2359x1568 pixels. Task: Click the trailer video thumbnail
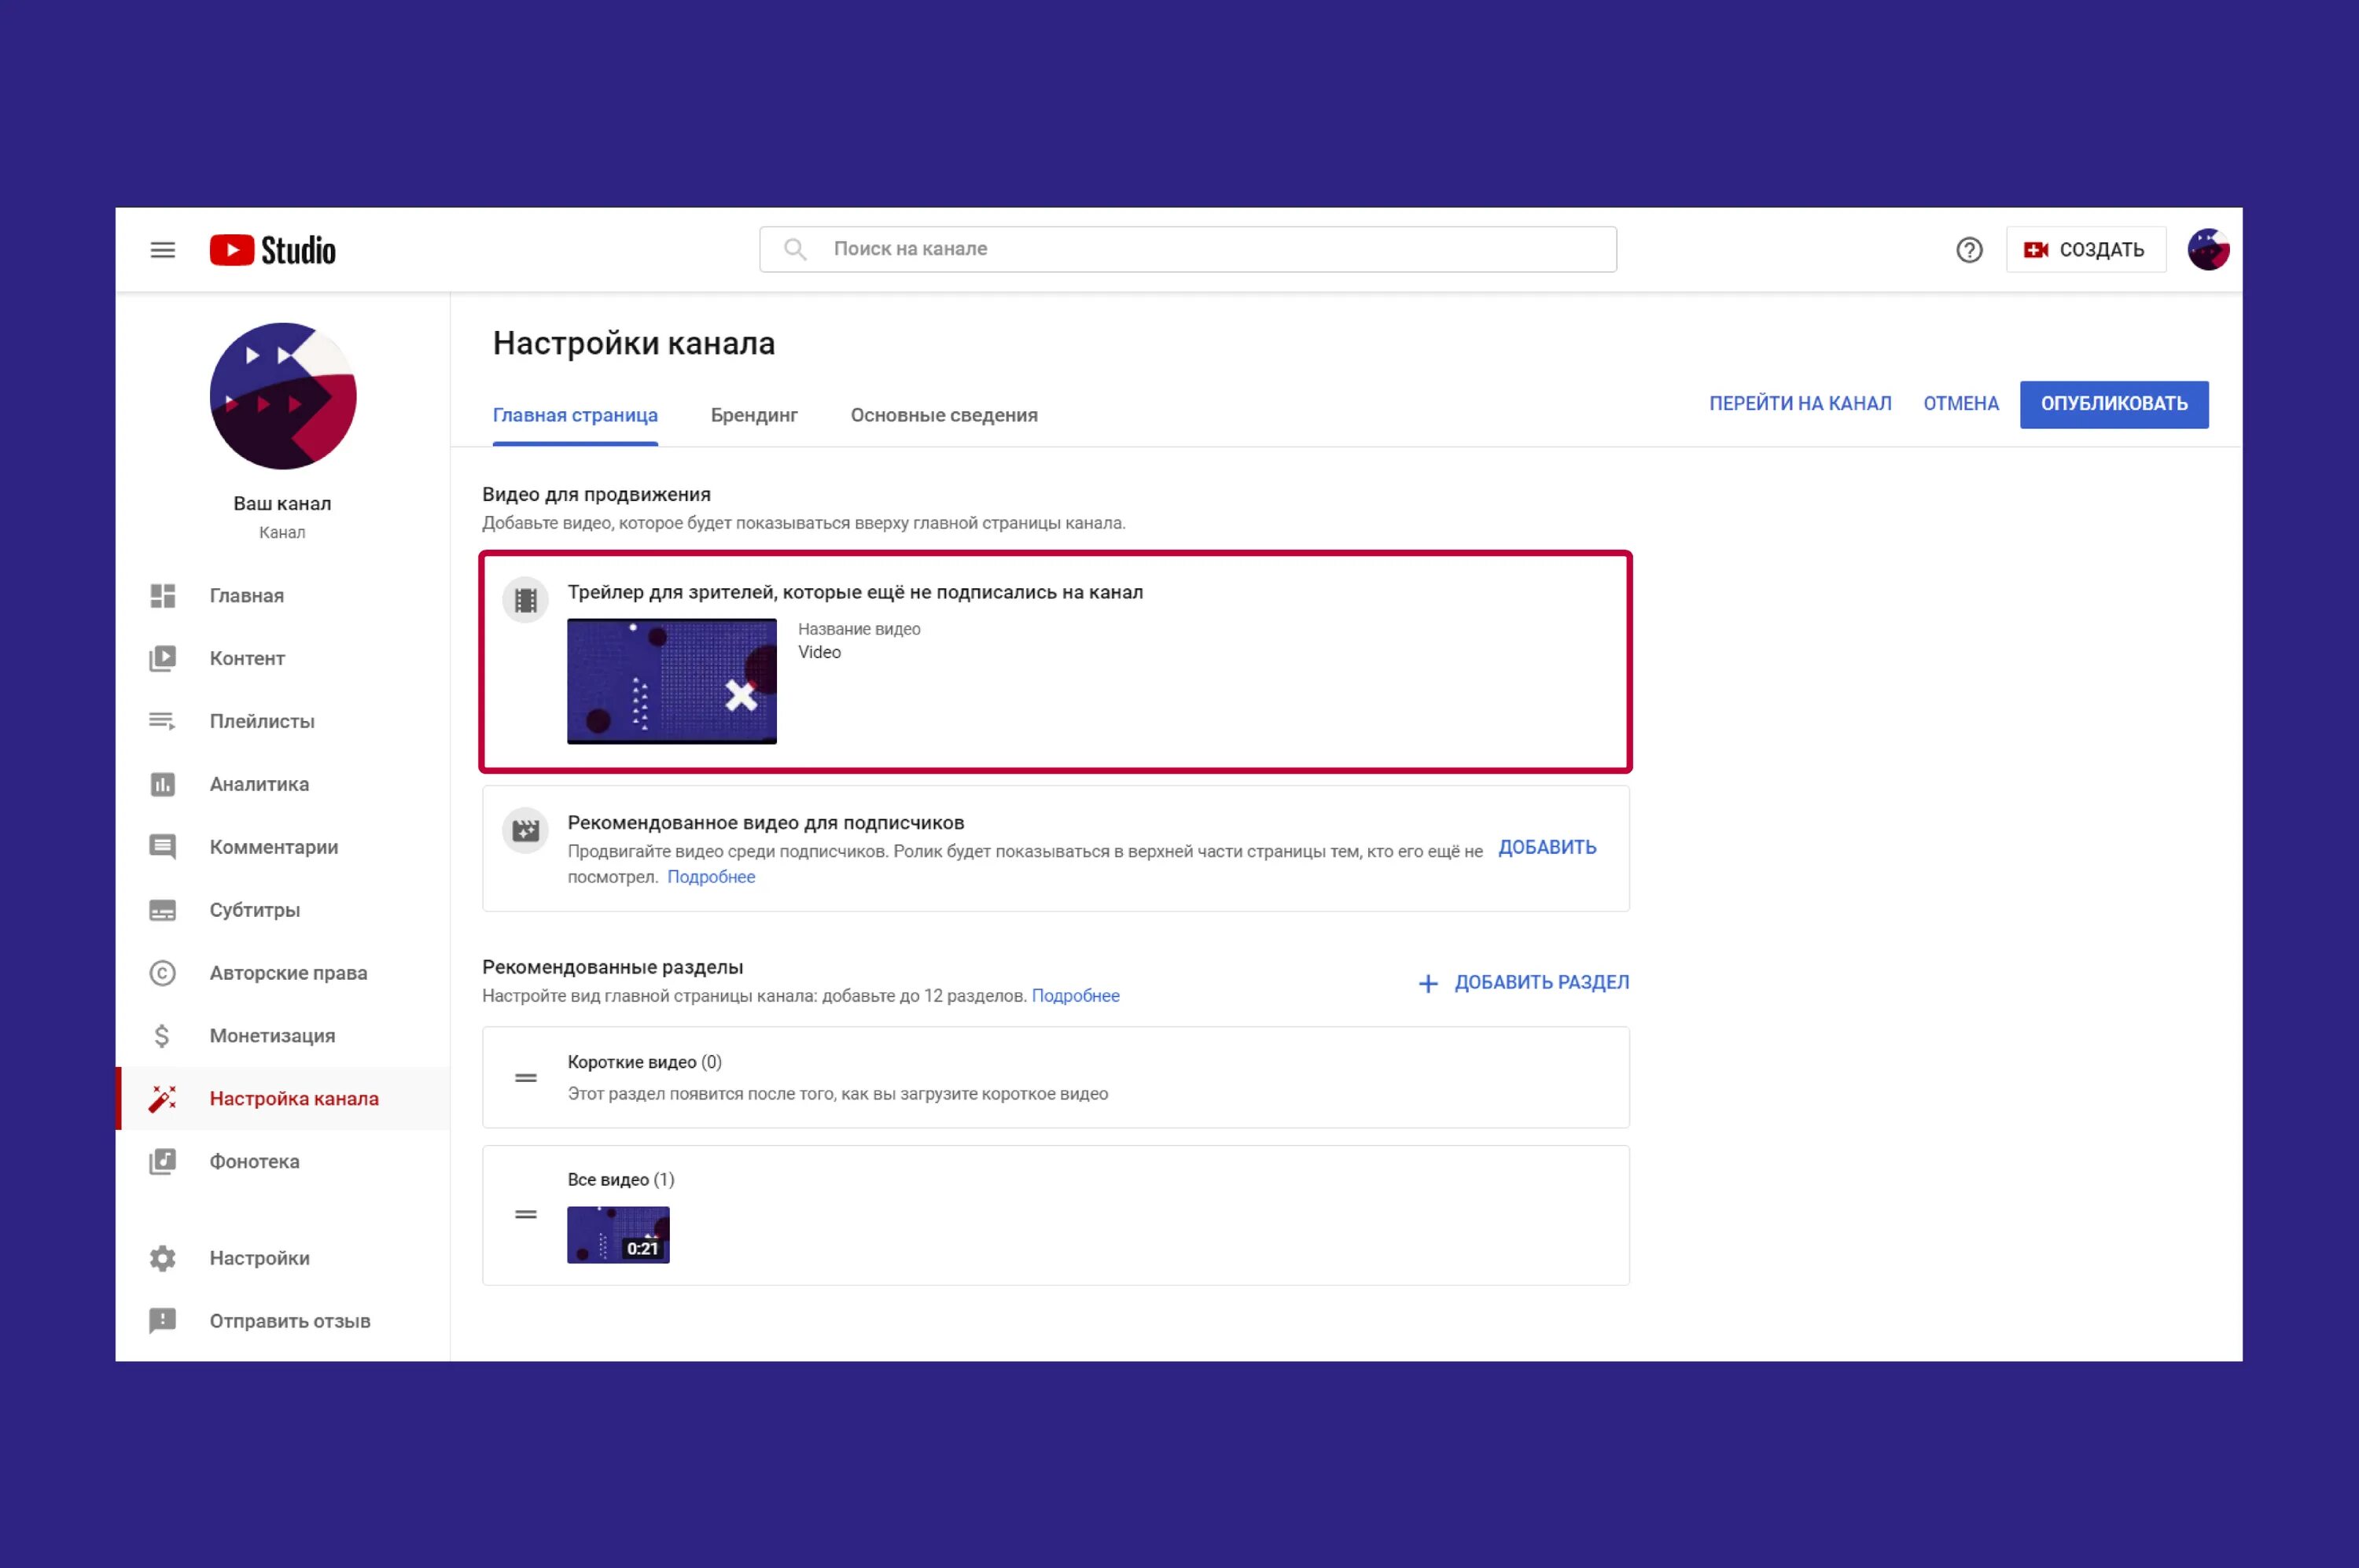(x=672, y=681)
